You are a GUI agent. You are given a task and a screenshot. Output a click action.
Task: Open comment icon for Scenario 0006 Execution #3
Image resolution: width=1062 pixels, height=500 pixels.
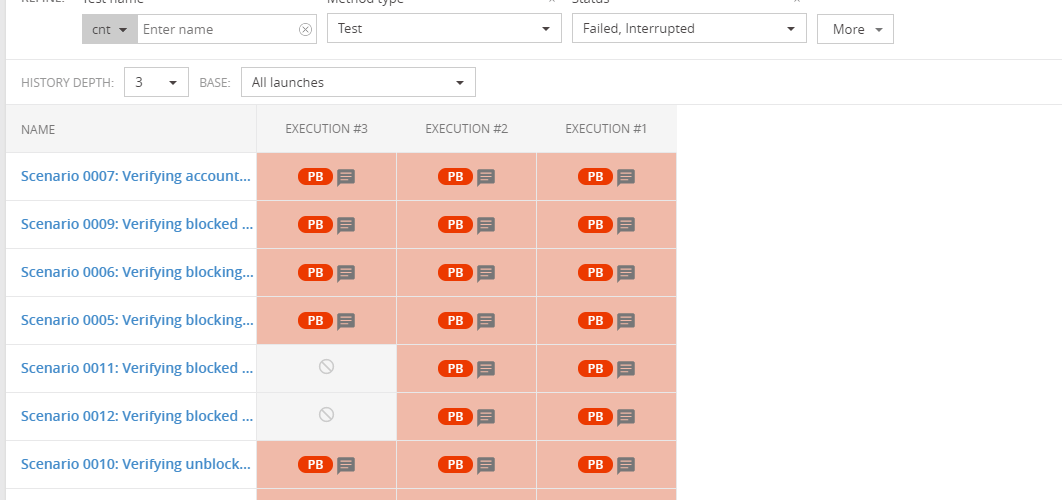(x=346, y=274)
